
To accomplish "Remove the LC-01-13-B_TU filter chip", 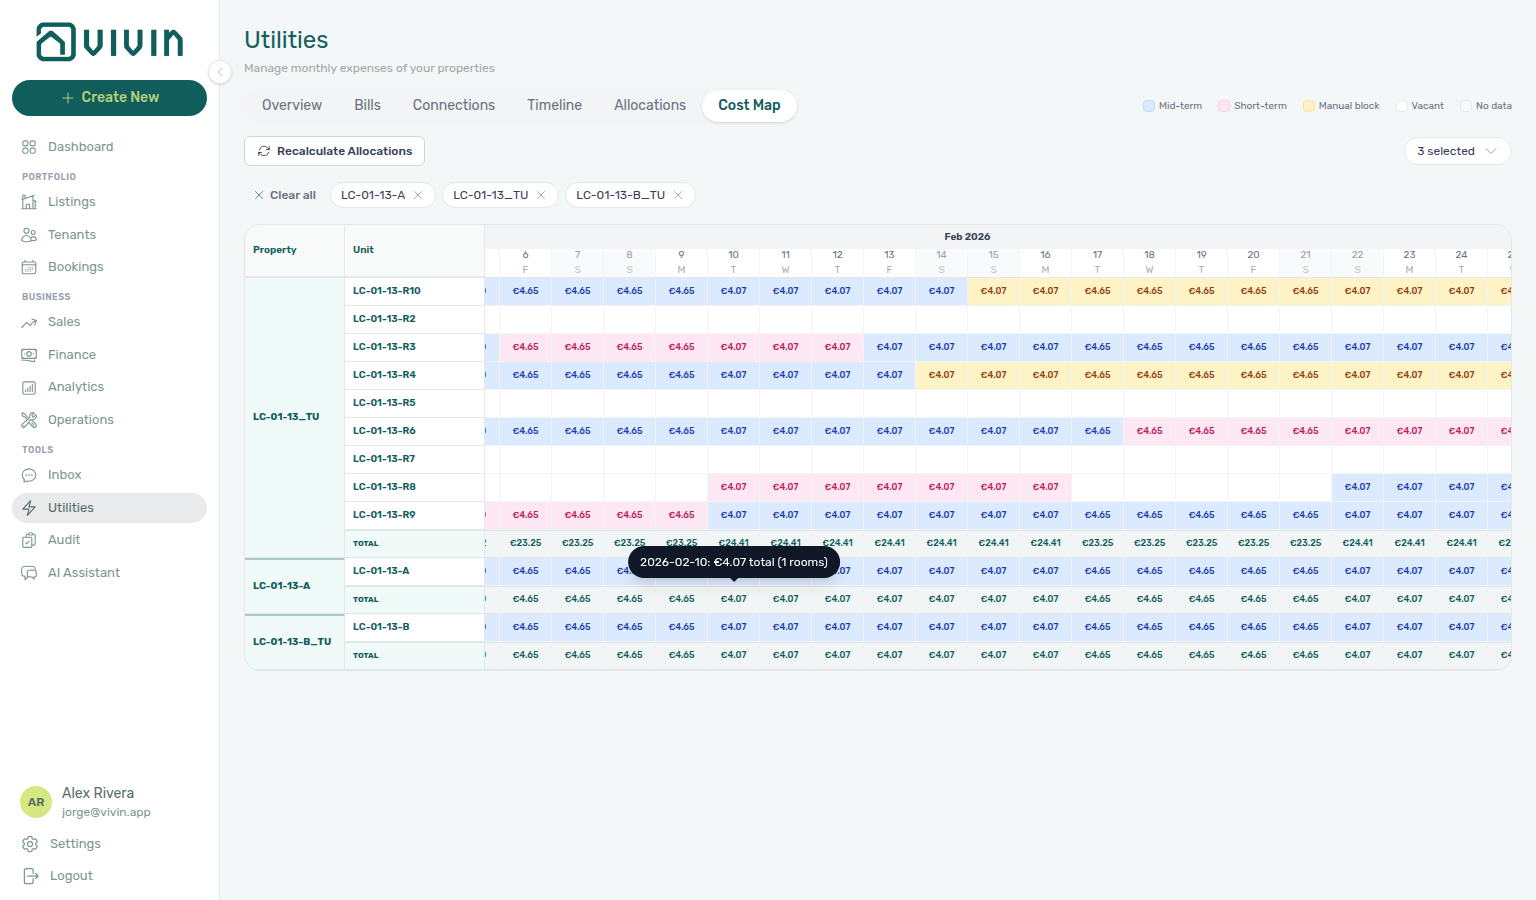I will [678, 195].
